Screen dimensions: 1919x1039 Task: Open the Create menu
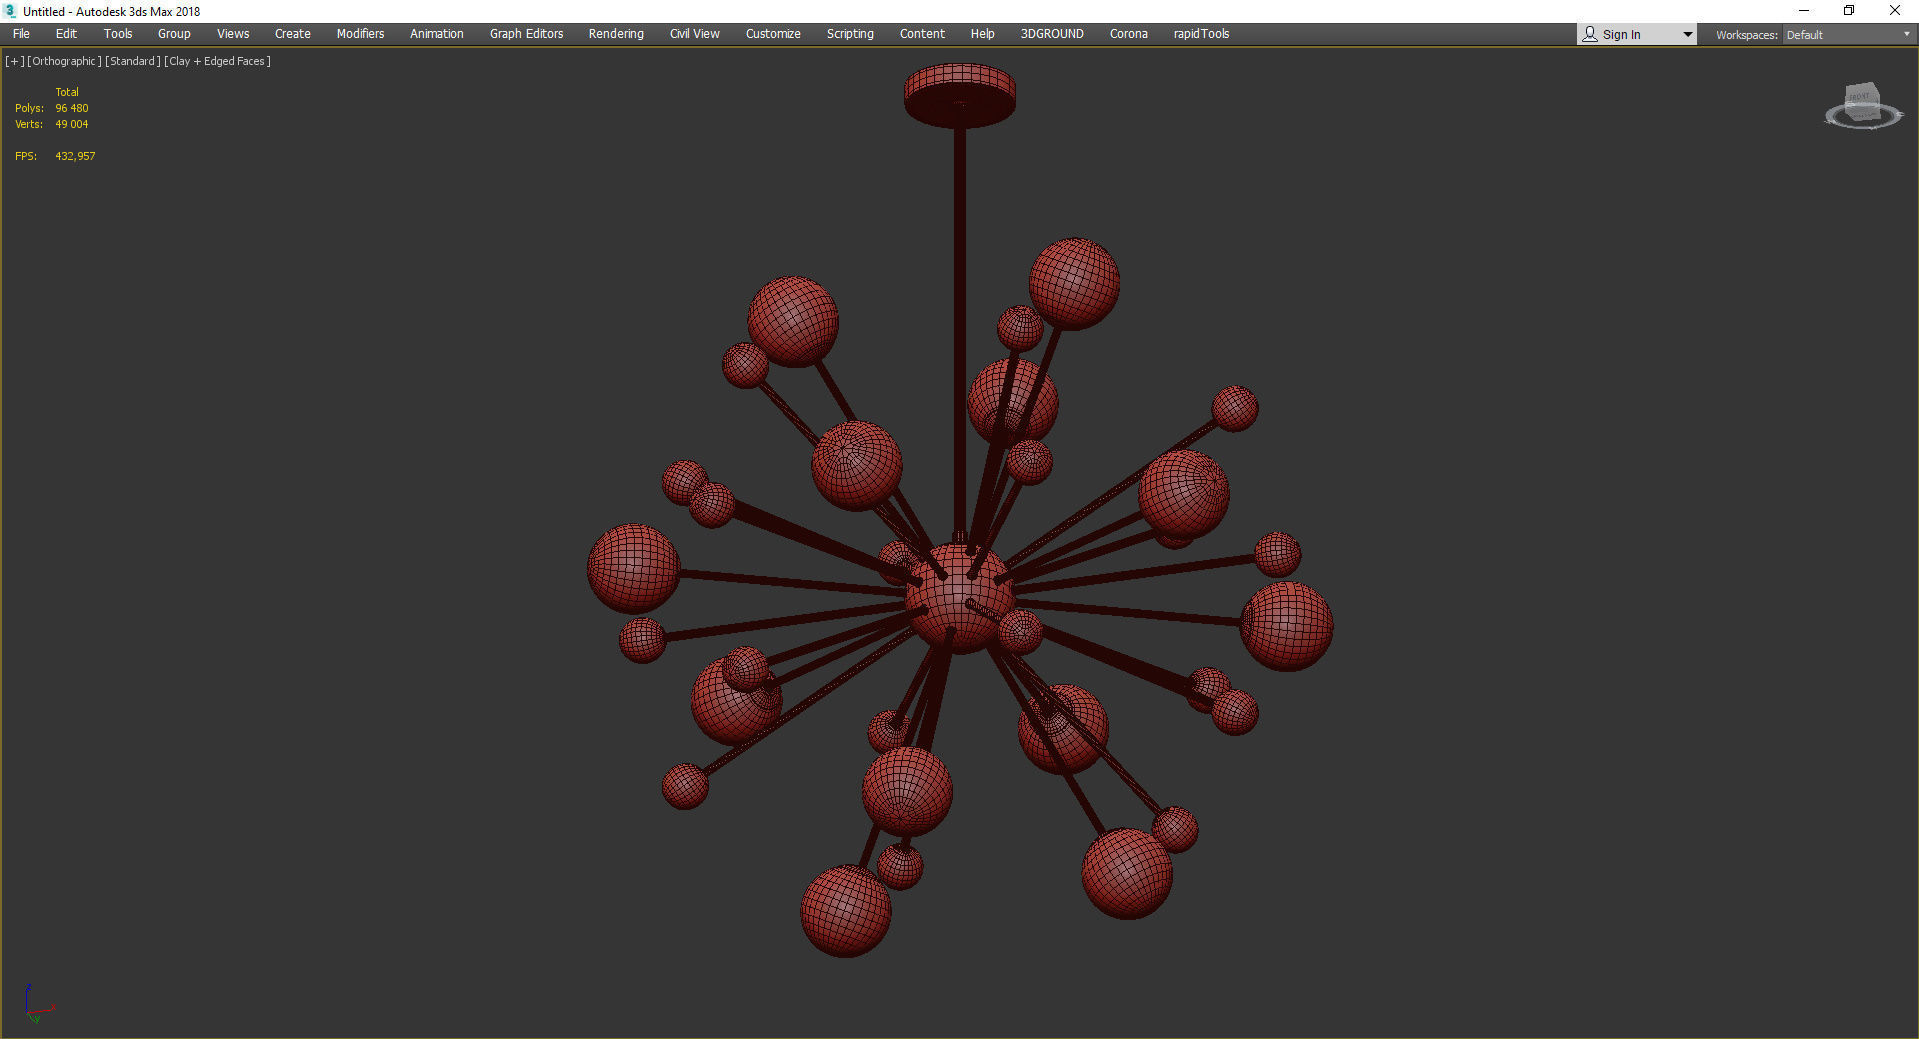coord(293,34)
